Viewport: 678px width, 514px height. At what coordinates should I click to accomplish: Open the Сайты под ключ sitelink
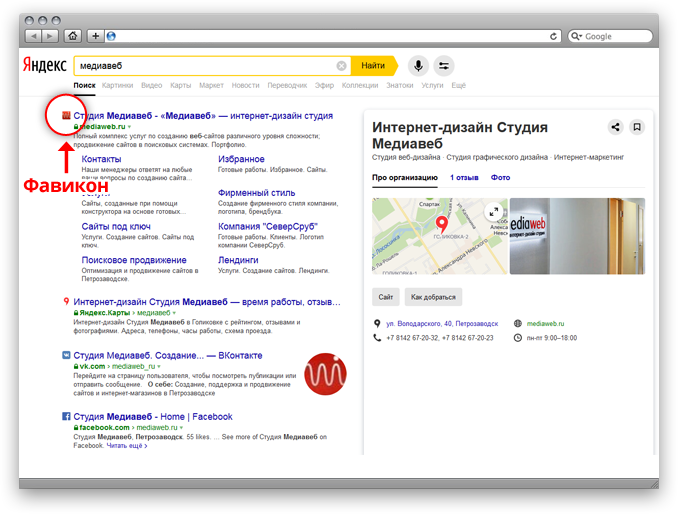pyautogui.click(x=116, y=227)
